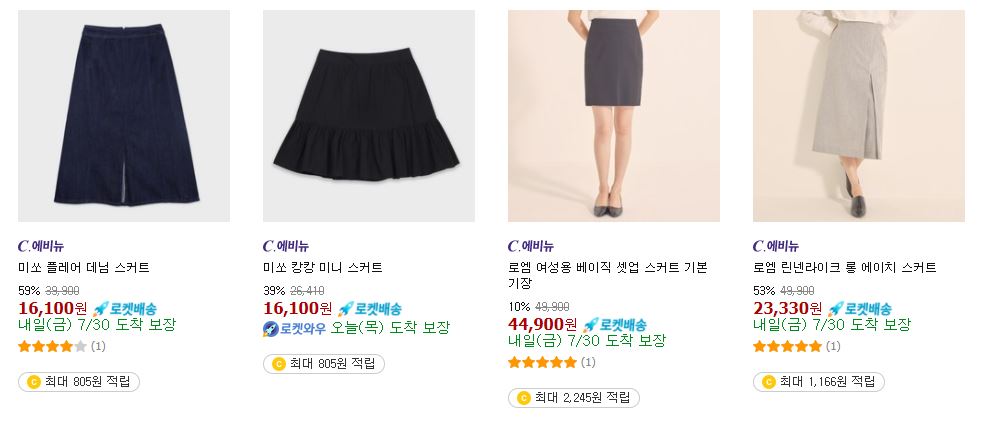Screen dimensions: 981x424
Task: Click 최대 1,166원 적립 cashback badge
Action: [818, 381]
